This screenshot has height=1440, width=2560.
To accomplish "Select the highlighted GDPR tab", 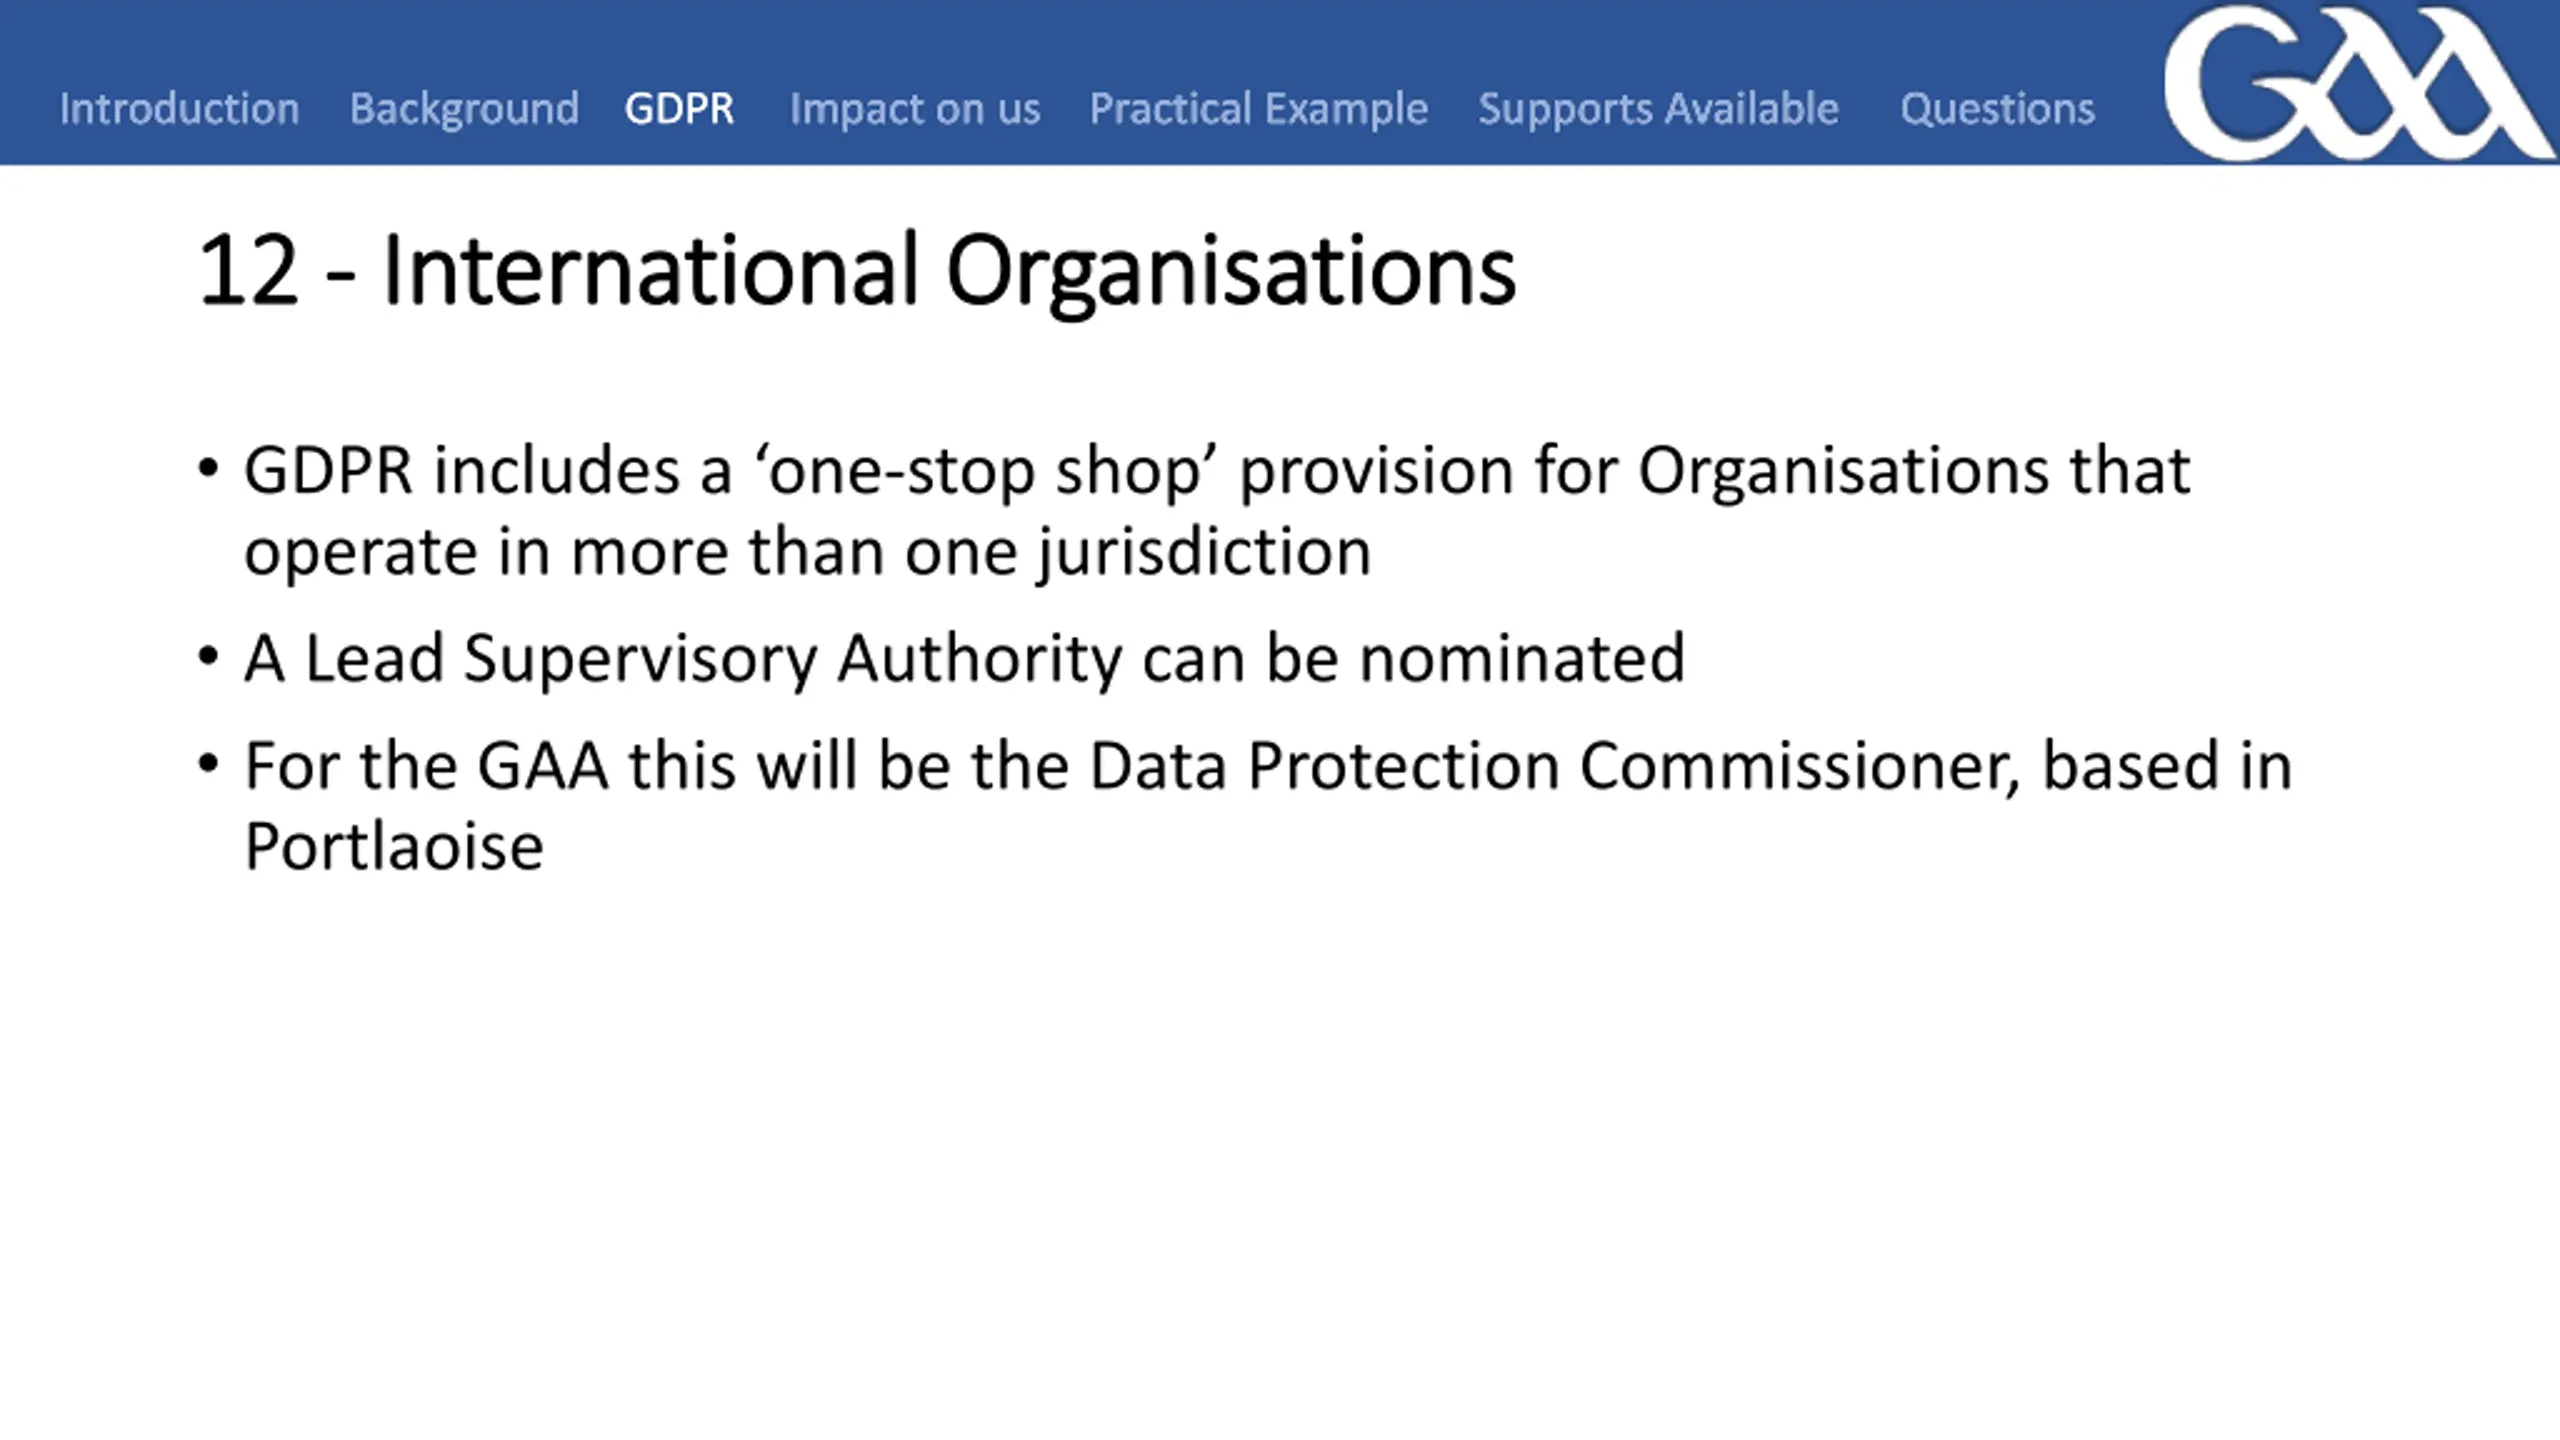I will pyautogui.click(x=679, y=108).
